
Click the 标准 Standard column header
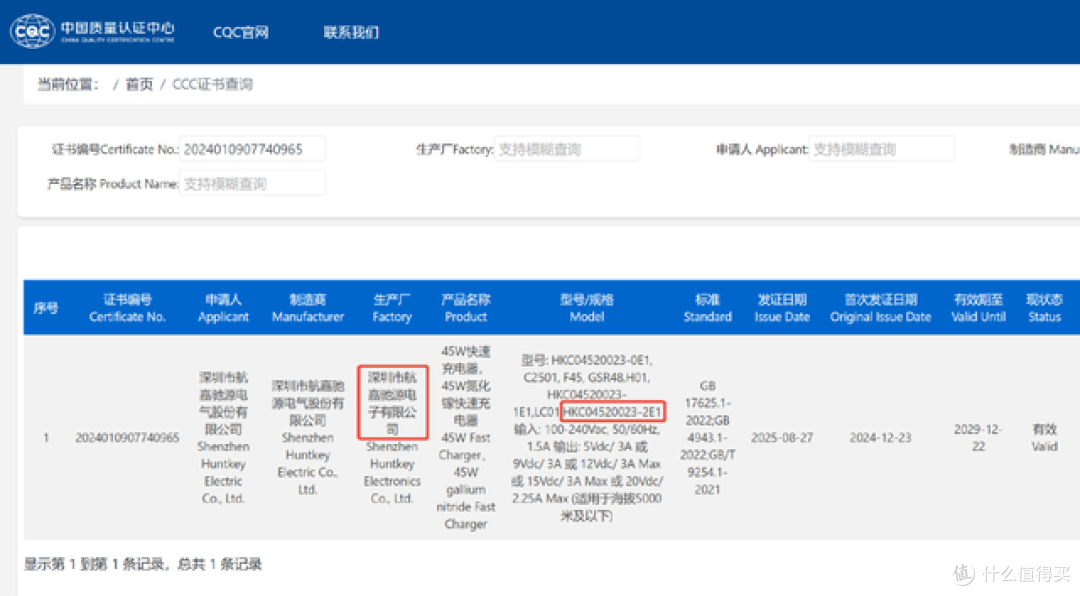[707, 308]
